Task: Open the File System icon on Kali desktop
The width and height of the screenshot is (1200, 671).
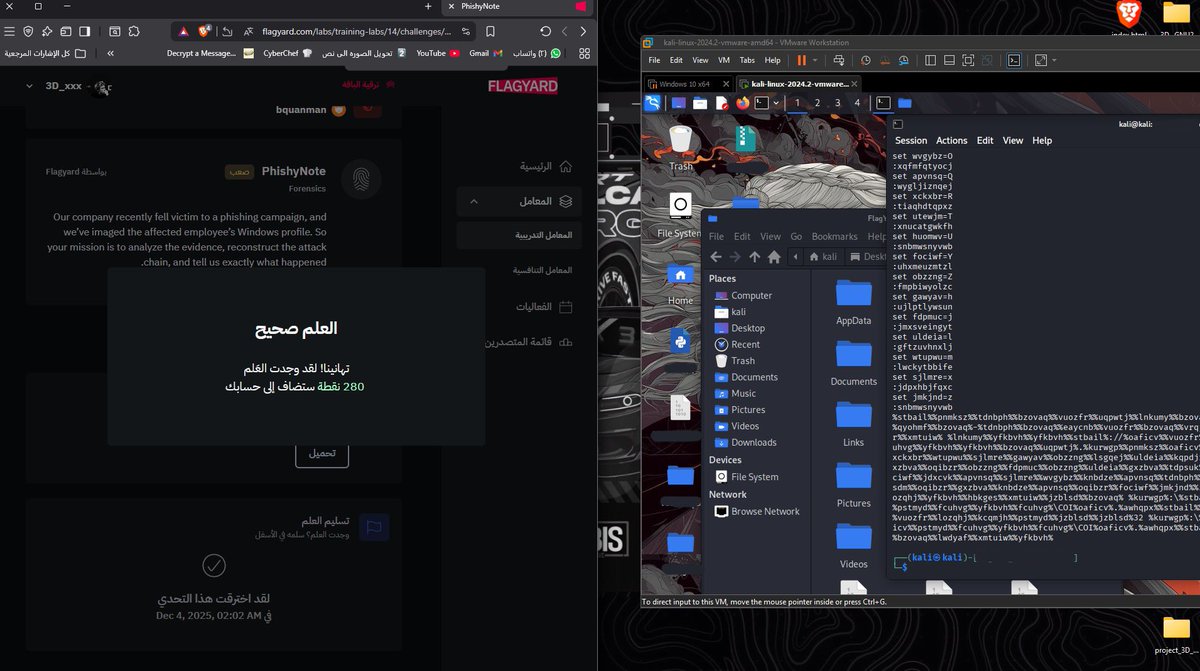Action: 681,215
